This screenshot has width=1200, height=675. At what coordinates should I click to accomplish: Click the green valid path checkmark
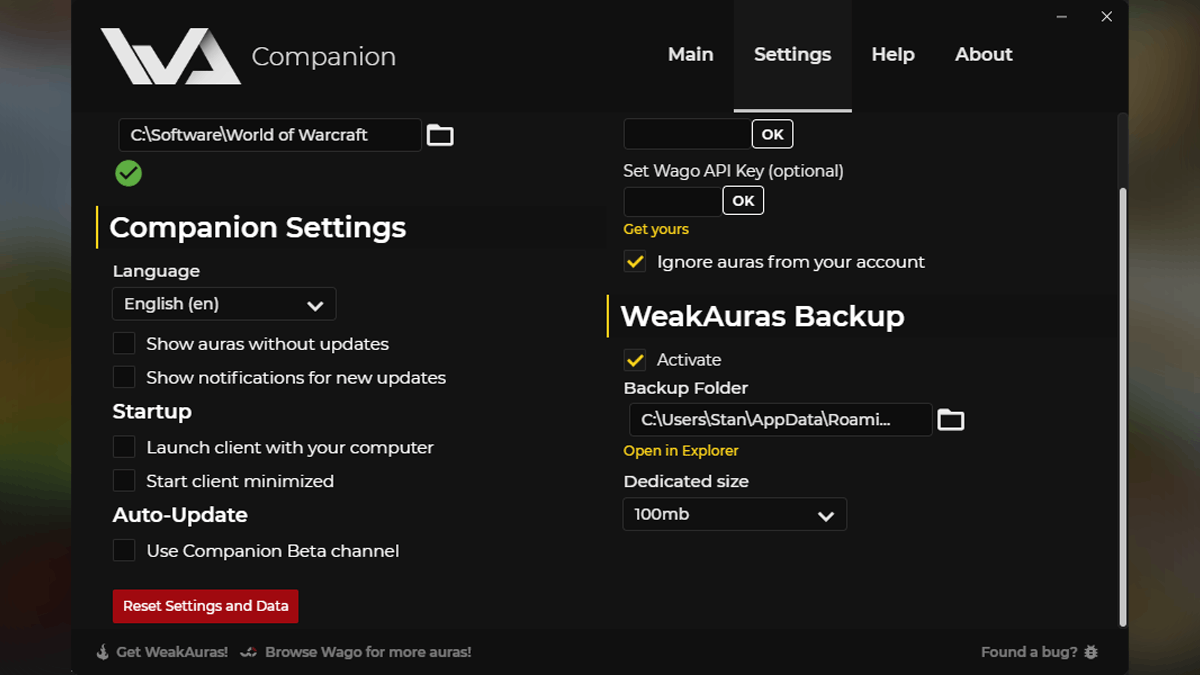click(x=128, y=173)
